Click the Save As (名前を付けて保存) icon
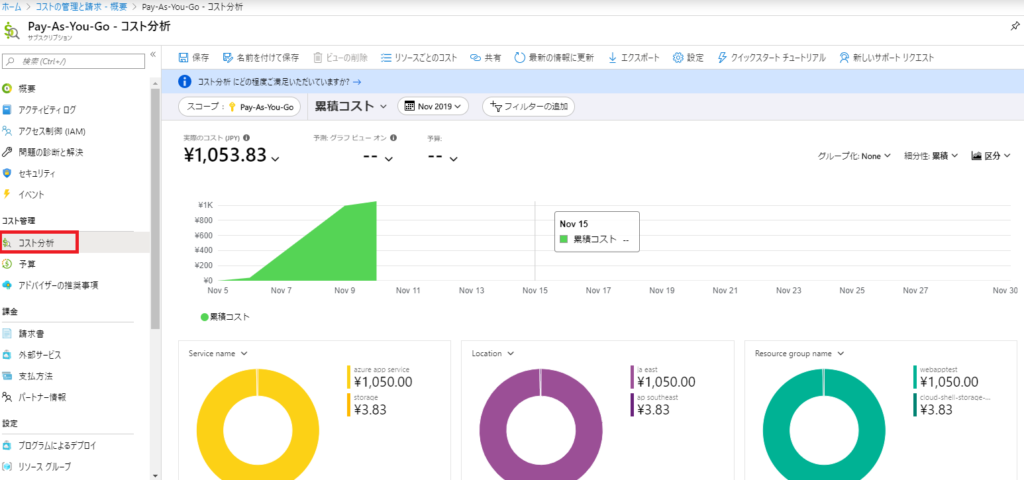 coord(227,57)
